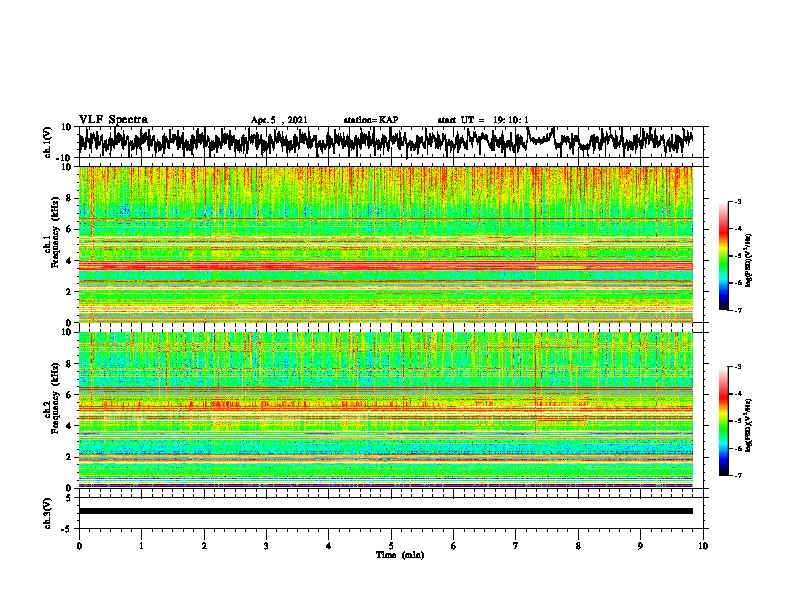Click the red 3.6 kHz band in ch.1 spectrogram
This screenshot has height=612, width=792.
point(385,266)
